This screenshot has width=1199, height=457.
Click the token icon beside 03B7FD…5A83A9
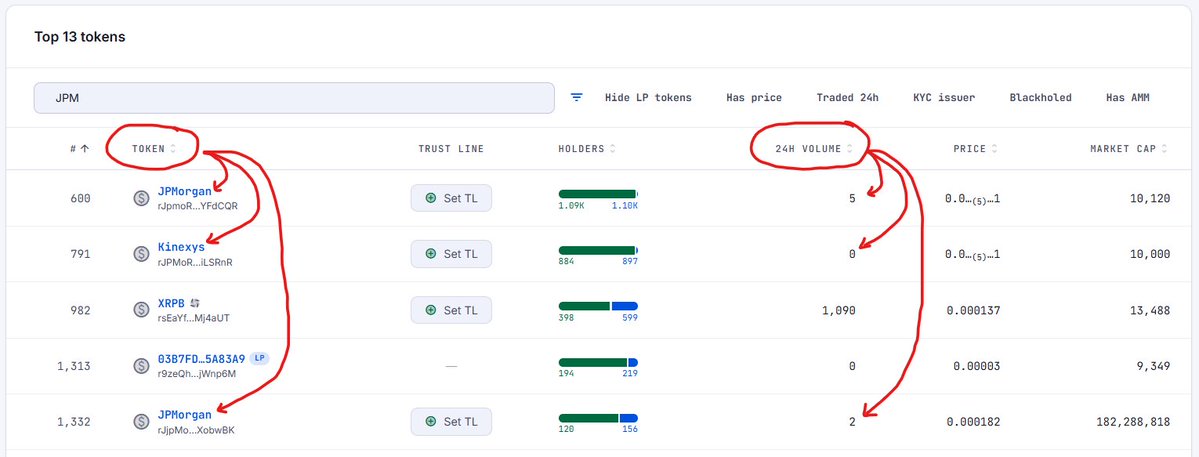coord(141,365)
